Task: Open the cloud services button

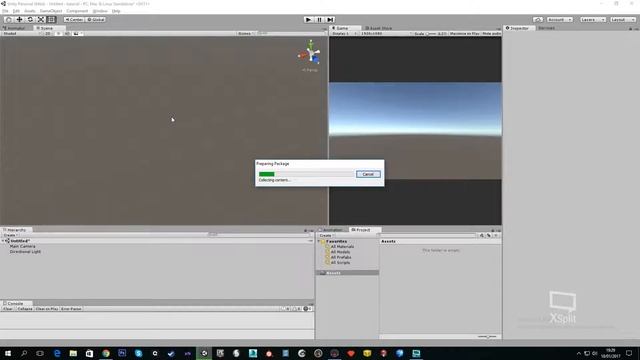Action: click(x=538, y=20)
